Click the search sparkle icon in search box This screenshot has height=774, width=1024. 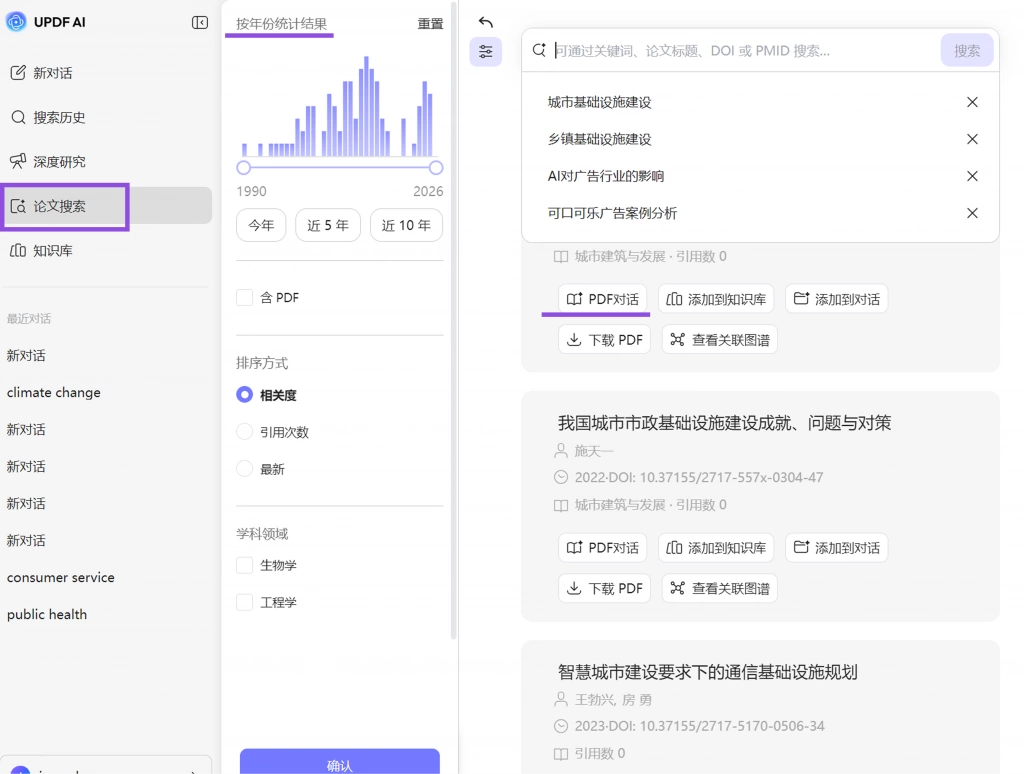pos(539,50)
